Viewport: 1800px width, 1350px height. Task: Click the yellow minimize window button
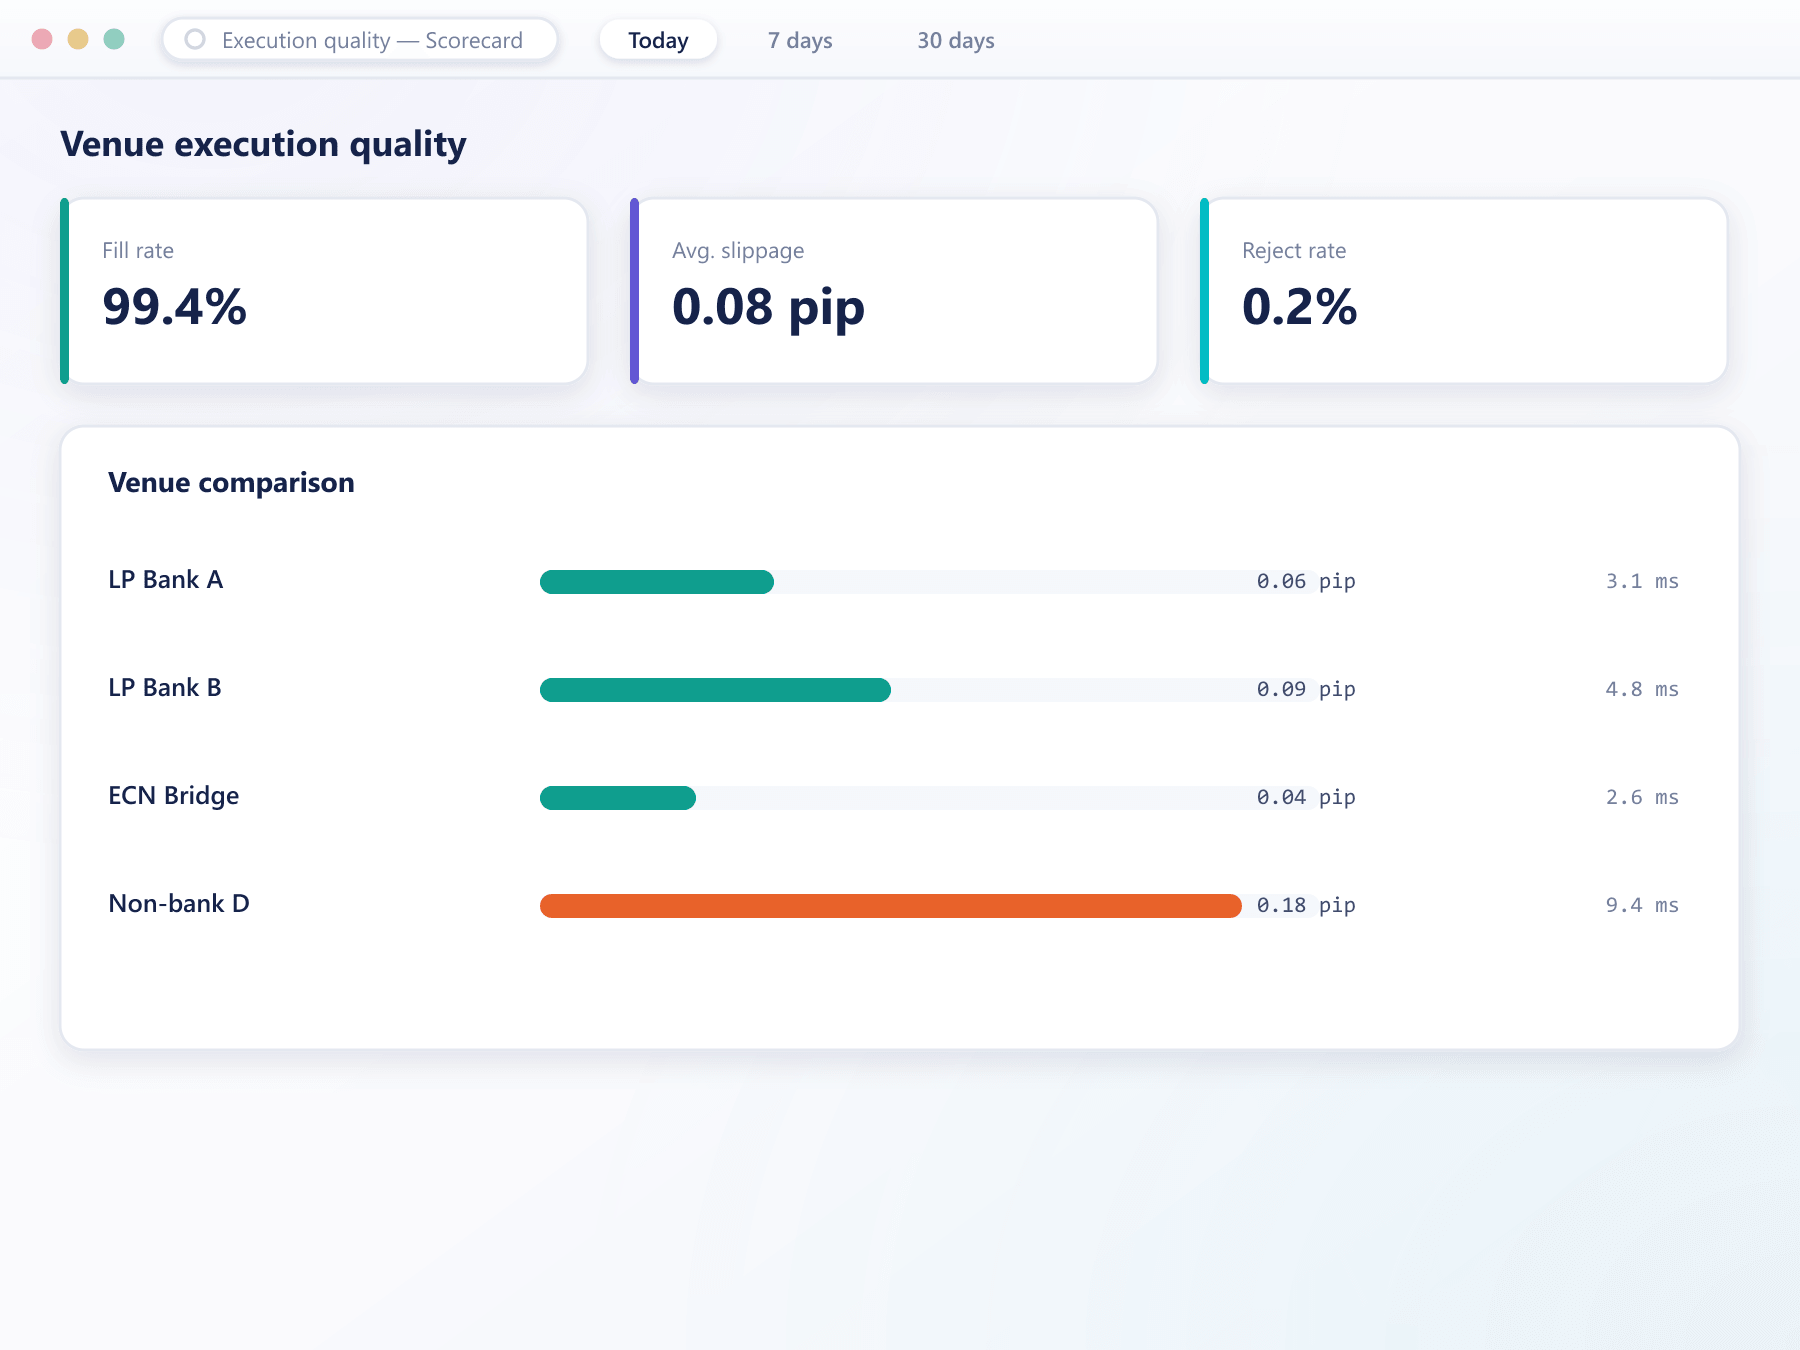click(x=78, y=39)
